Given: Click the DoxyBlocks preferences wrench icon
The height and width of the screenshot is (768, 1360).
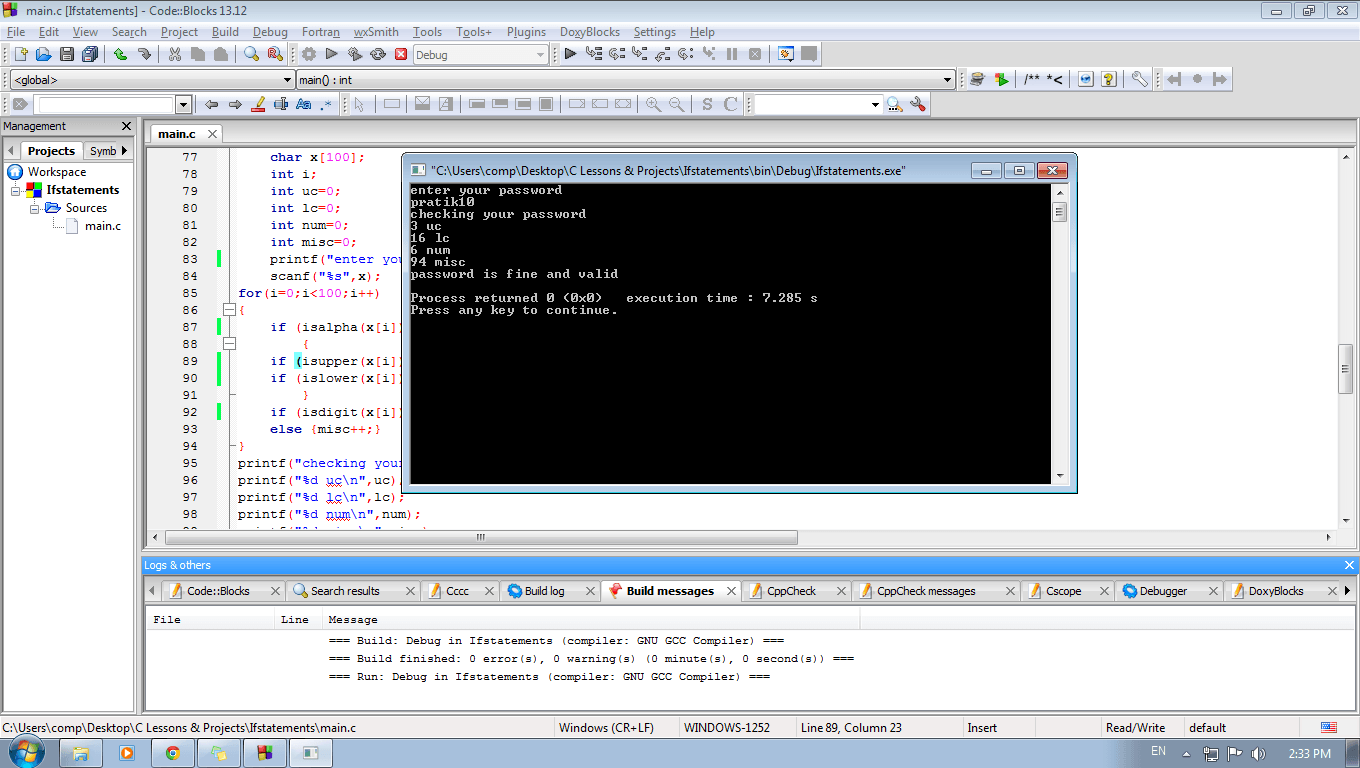Looking at the screenshot, I should tap(1139, 79).
